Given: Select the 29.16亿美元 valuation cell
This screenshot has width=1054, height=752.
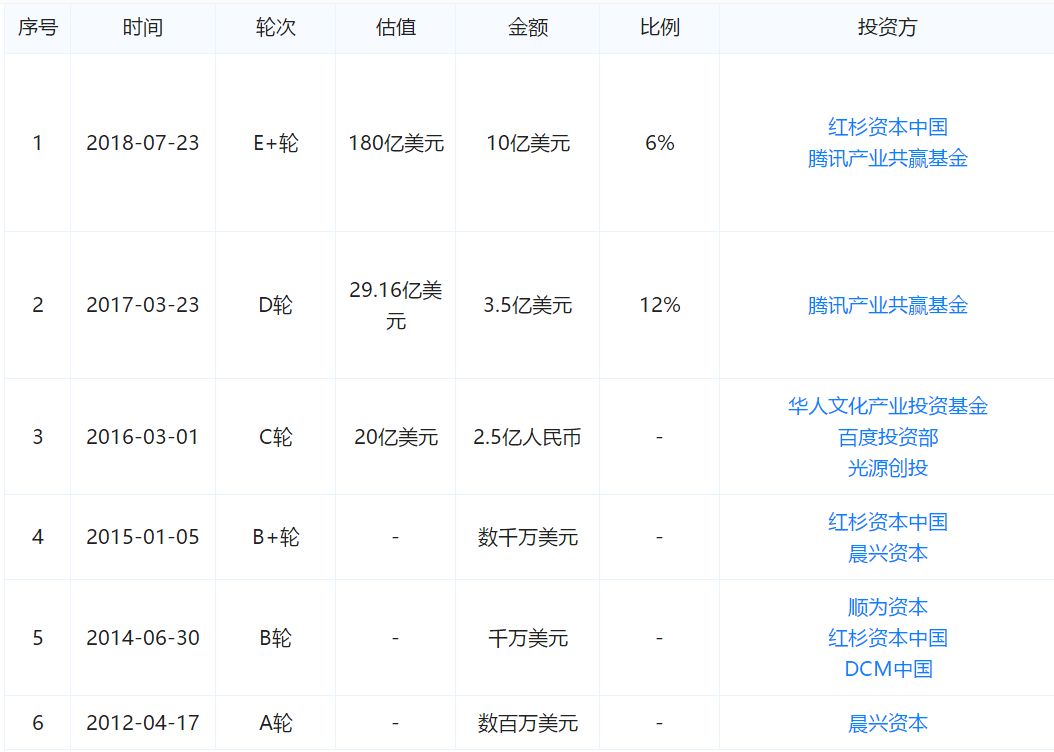Looking at the screenshot, I should point(396,306).
